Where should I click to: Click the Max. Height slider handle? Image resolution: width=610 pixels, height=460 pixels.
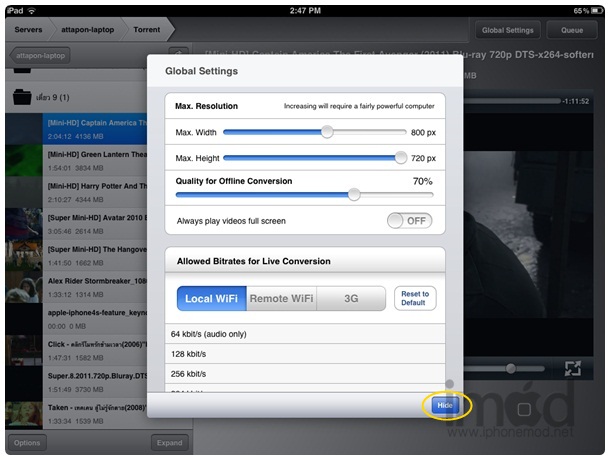coord(401,157)
